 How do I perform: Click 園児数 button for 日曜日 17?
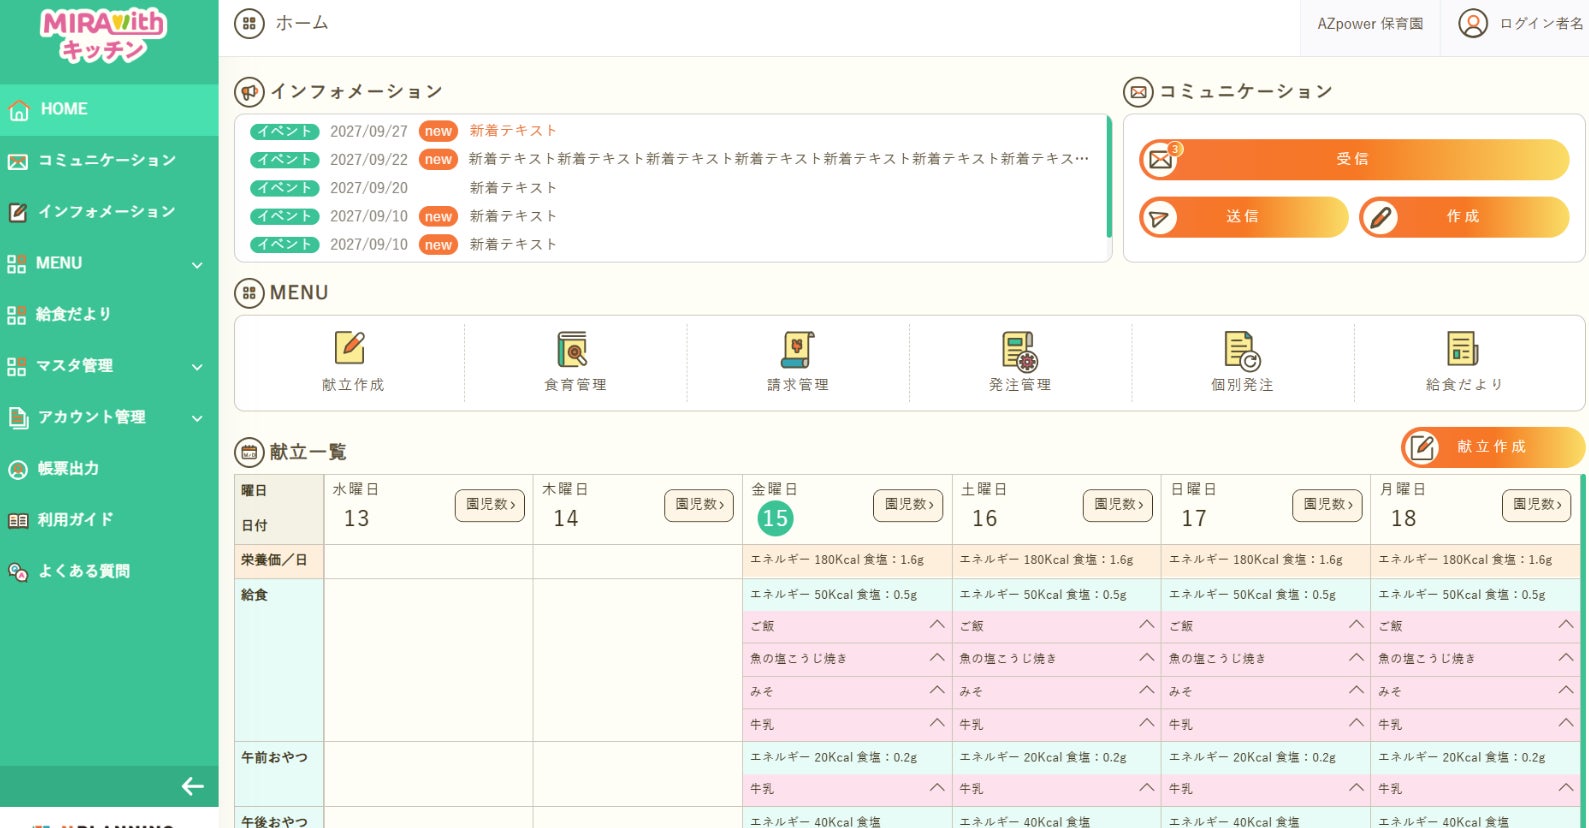click(1328, 505)
